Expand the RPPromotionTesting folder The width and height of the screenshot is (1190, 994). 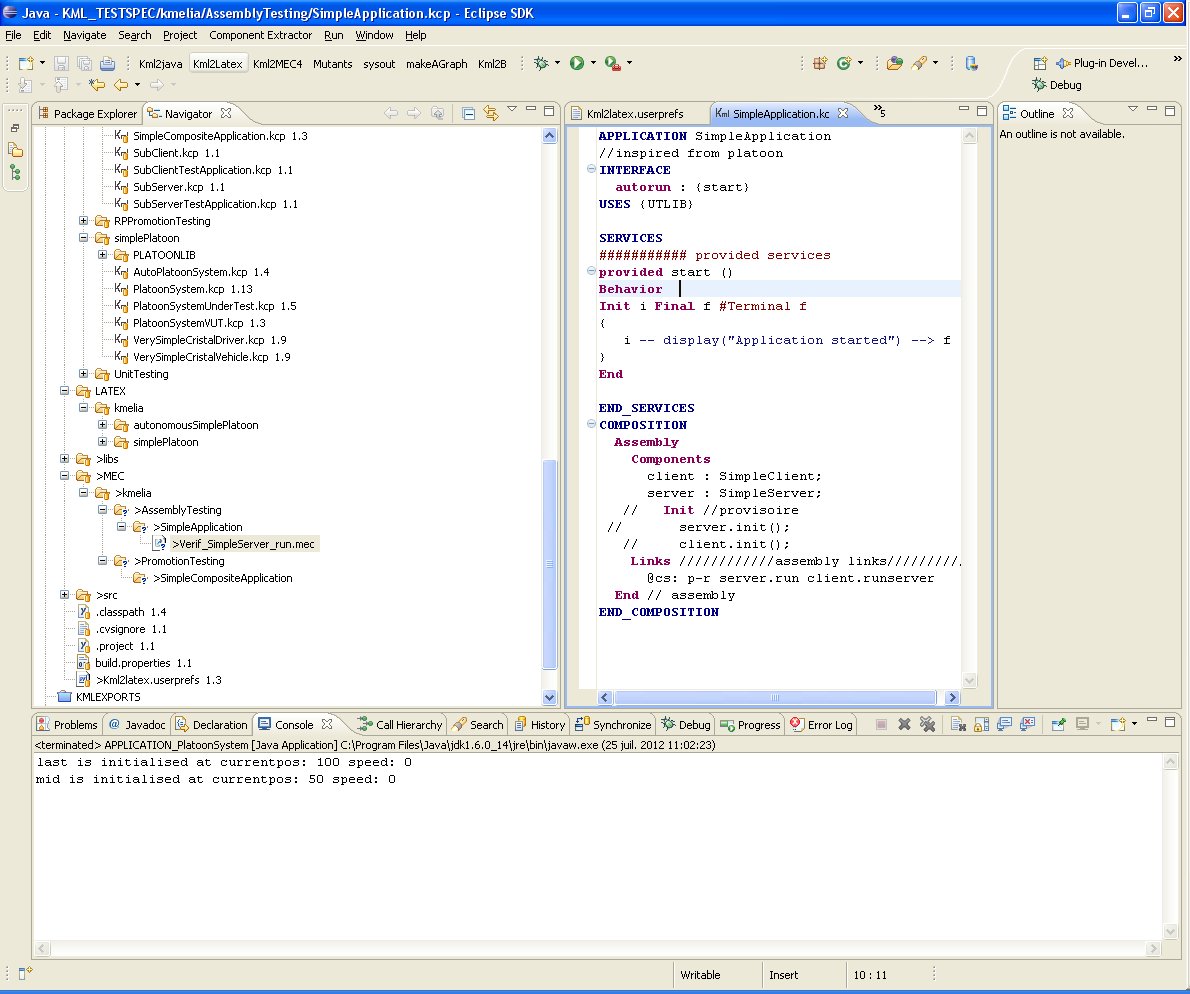(84, 221)
